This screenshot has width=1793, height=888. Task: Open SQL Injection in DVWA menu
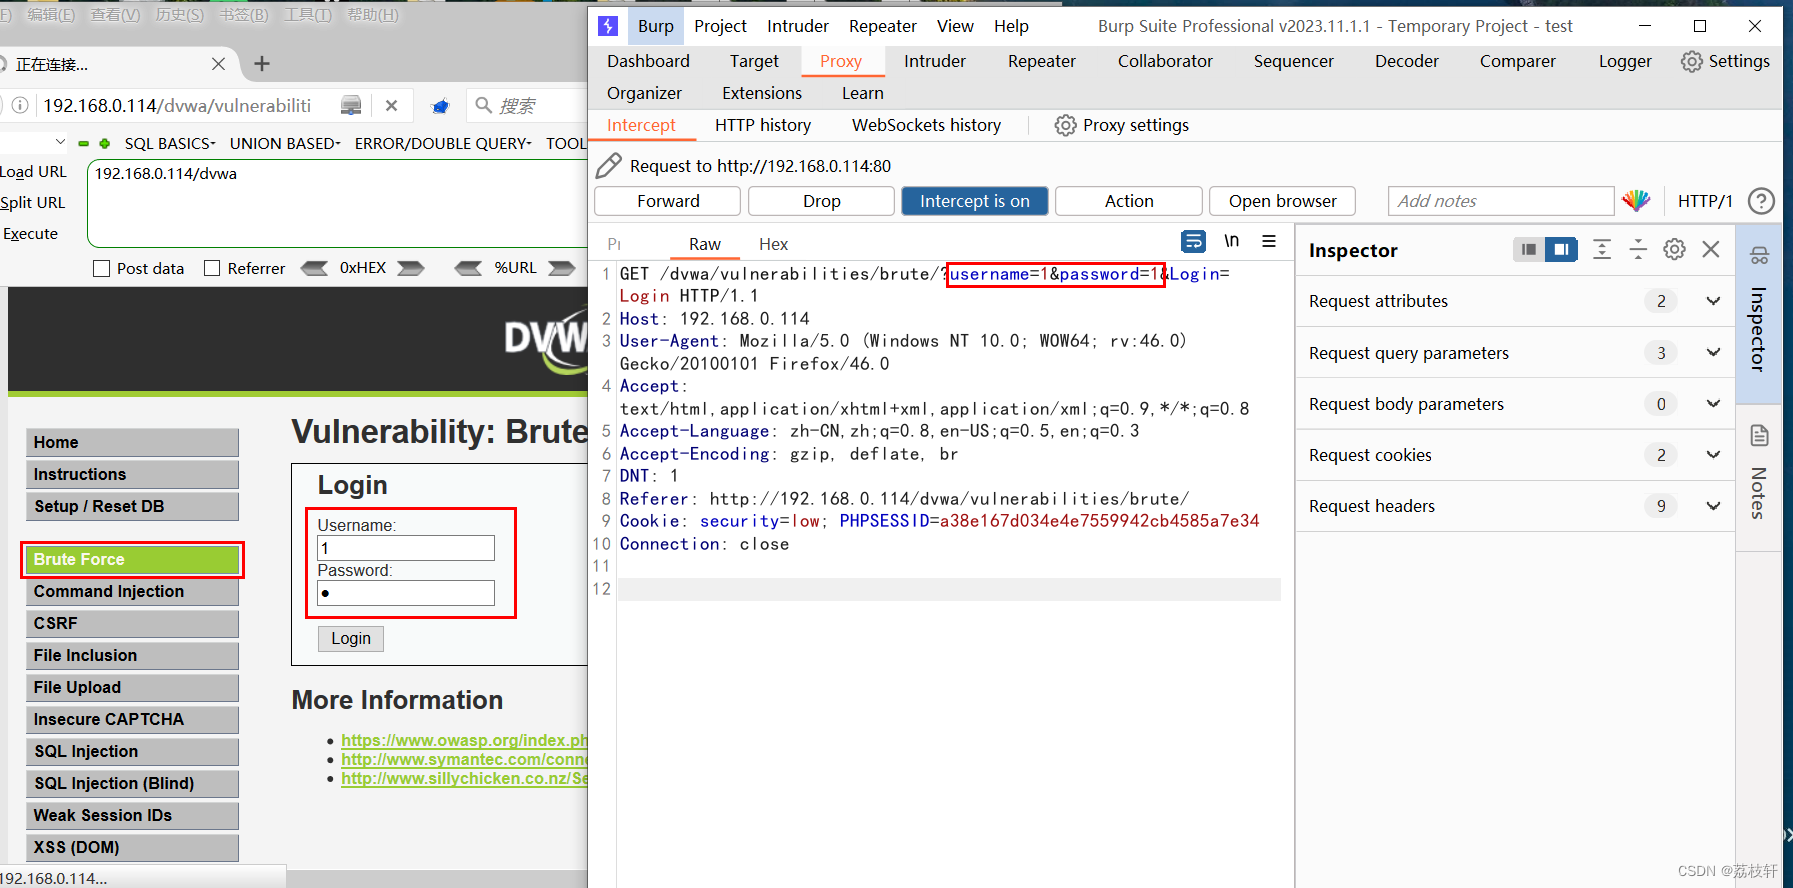point(132,751)
